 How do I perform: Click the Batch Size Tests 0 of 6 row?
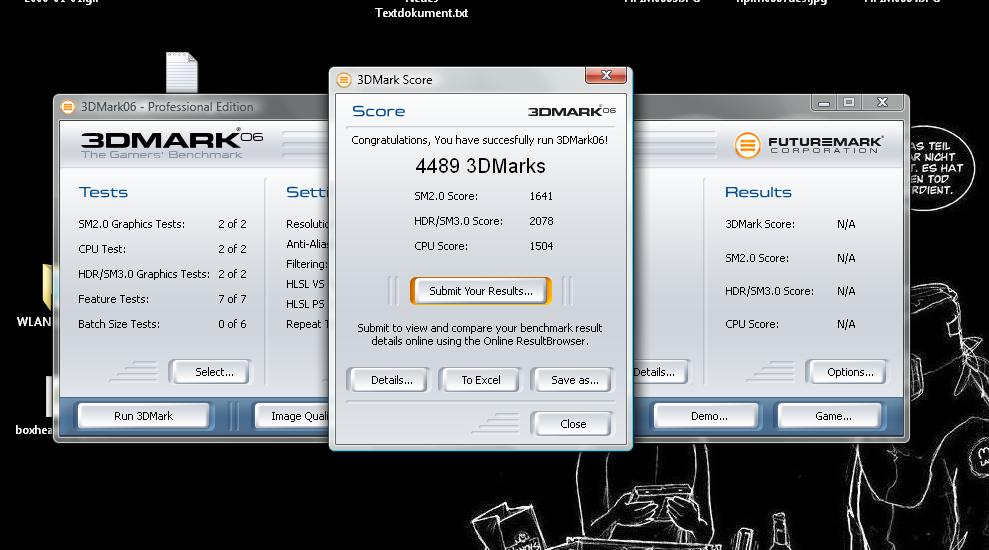coord(162,324)
